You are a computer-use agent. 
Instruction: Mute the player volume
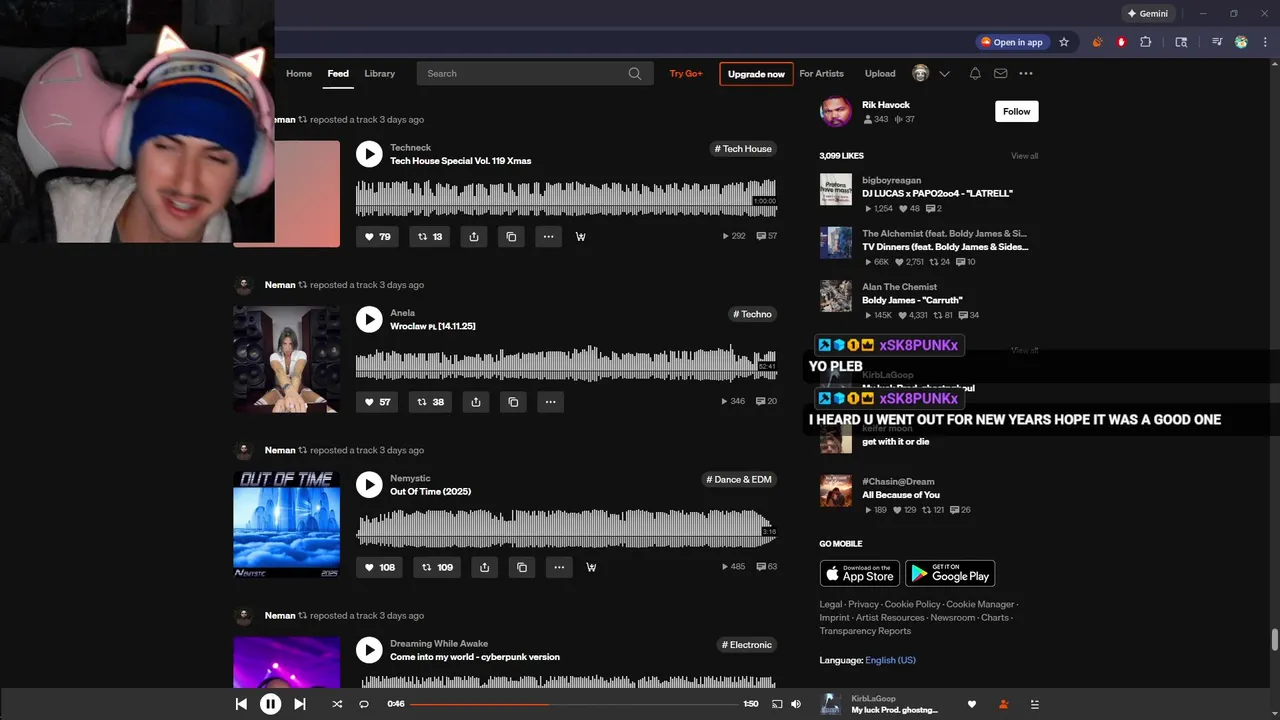pyautogui.click(x=796, y=704)
